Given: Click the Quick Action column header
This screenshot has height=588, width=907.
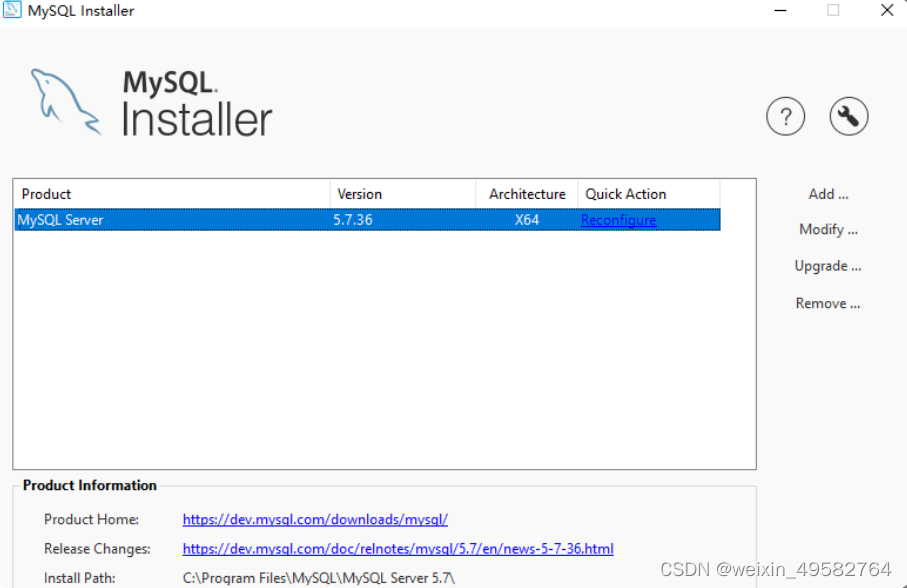Looking at the screenshot, I should tap(626, 194).
